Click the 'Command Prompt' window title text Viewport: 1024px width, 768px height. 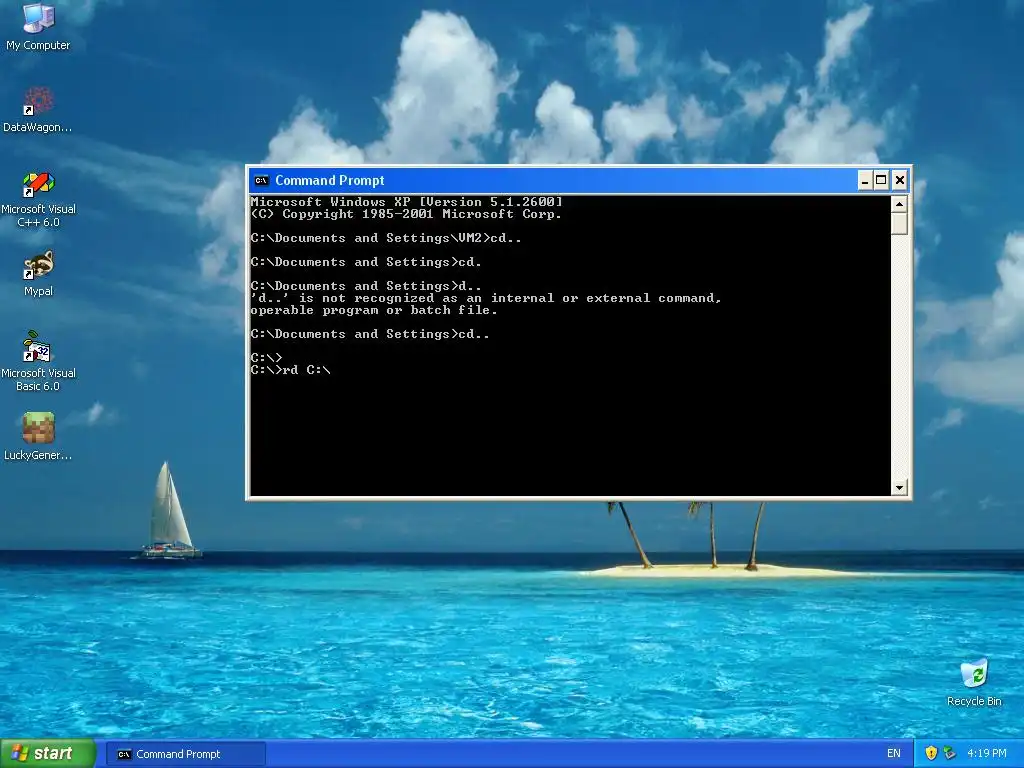click(x=330, y=180)
